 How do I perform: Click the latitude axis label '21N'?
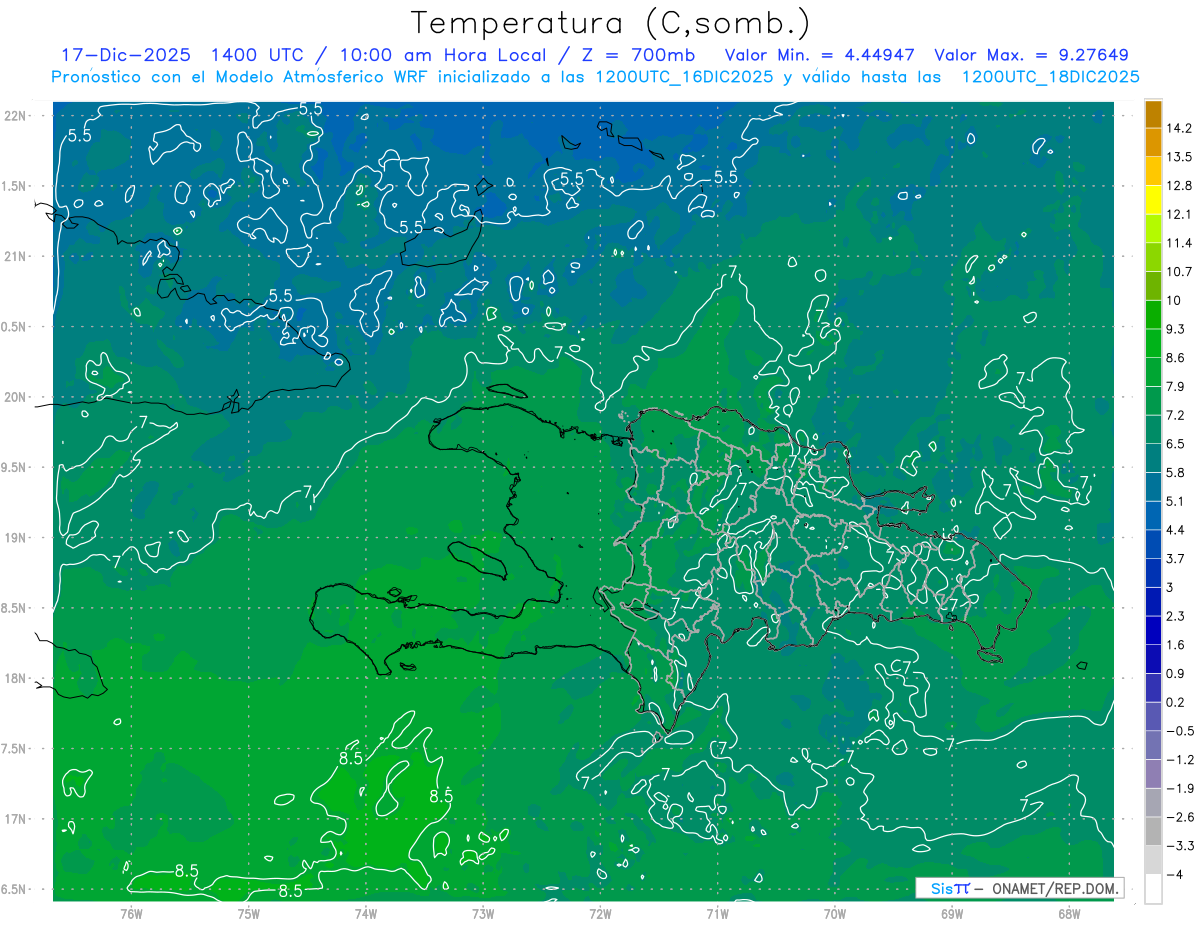(x=16, y=256)
